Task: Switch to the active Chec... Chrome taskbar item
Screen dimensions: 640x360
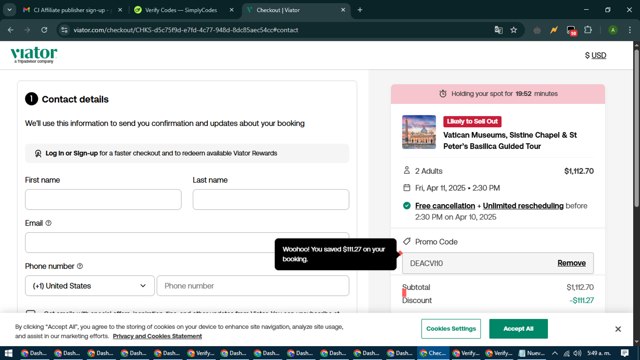Action: click(433, 353)
